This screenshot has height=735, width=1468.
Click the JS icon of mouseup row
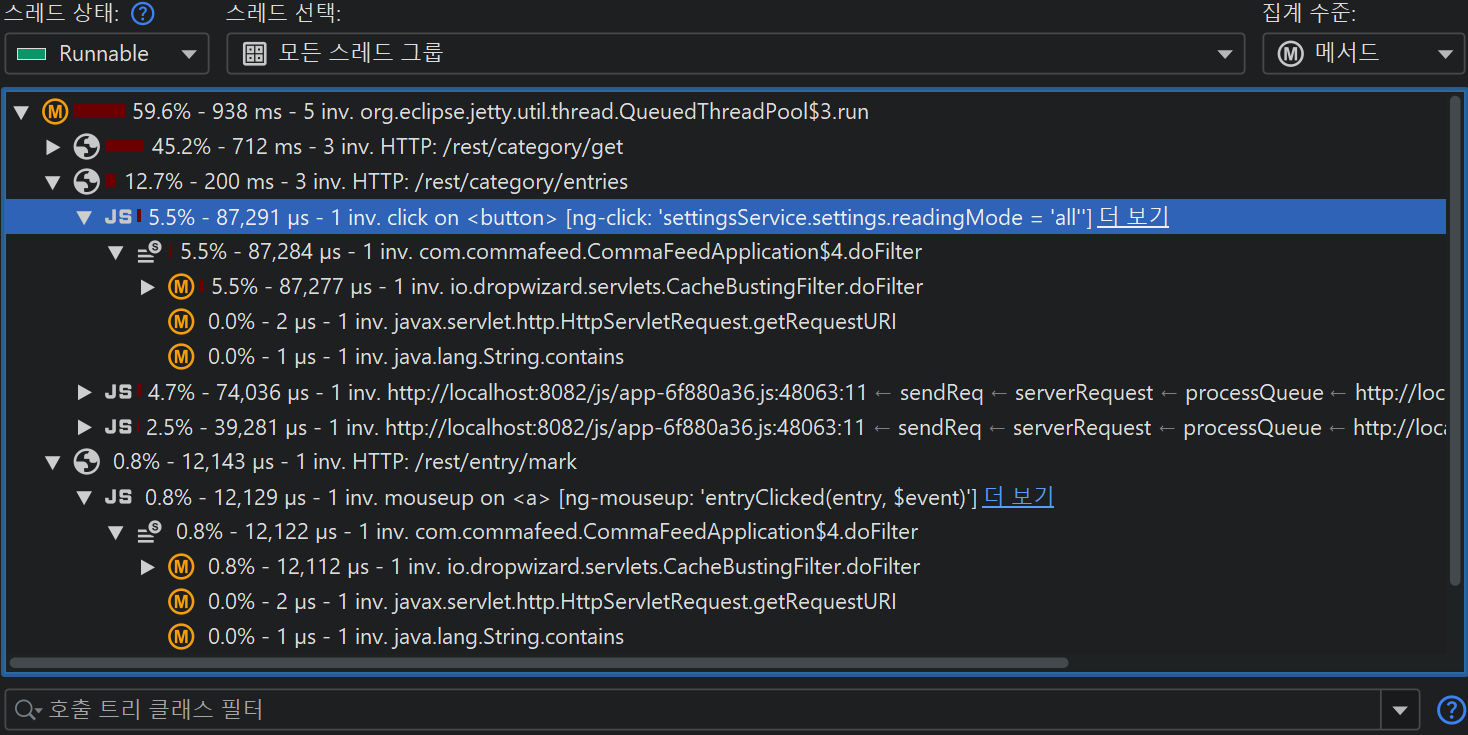pyautogui.click(x=118, y=497)
